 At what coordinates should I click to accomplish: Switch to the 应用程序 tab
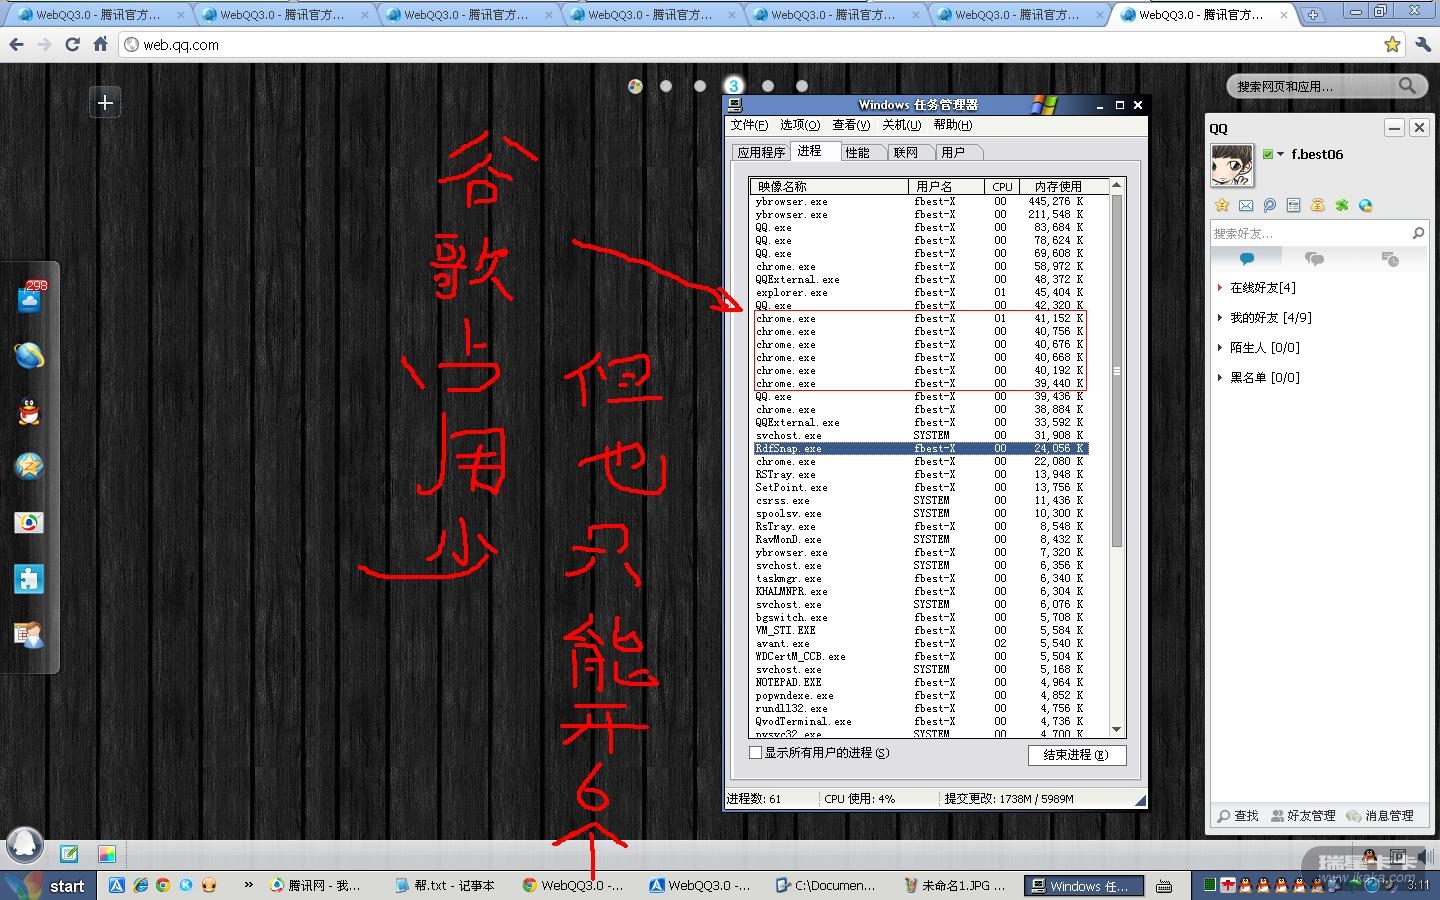761,152
